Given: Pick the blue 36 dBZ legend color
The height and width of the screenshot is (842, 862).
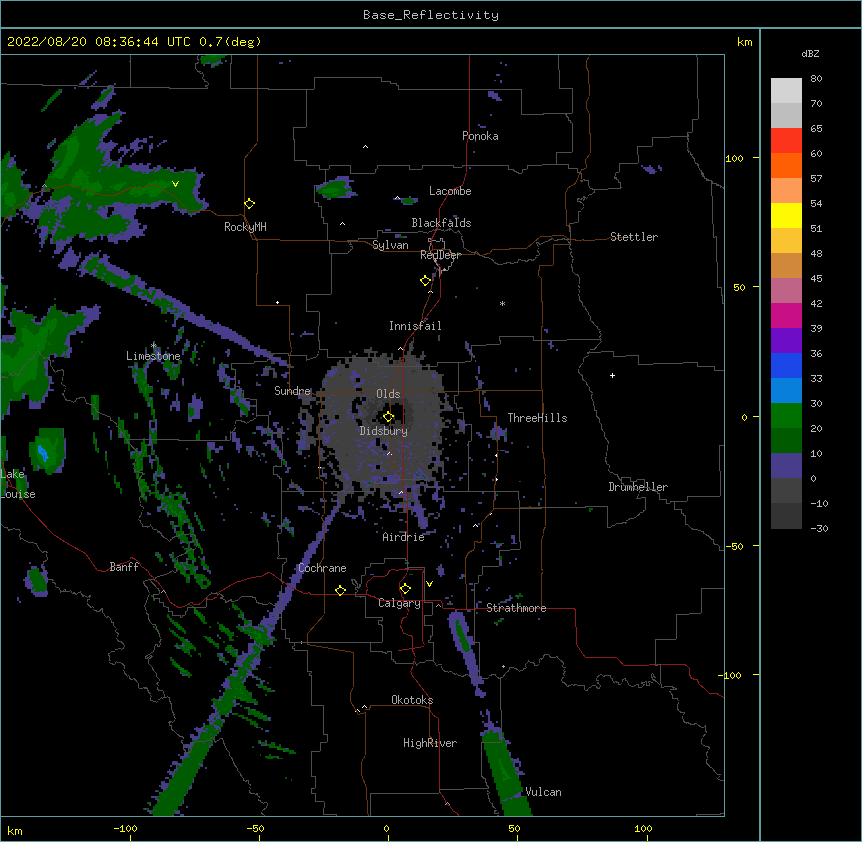Looking at the screenshot, I should [786, 365].
